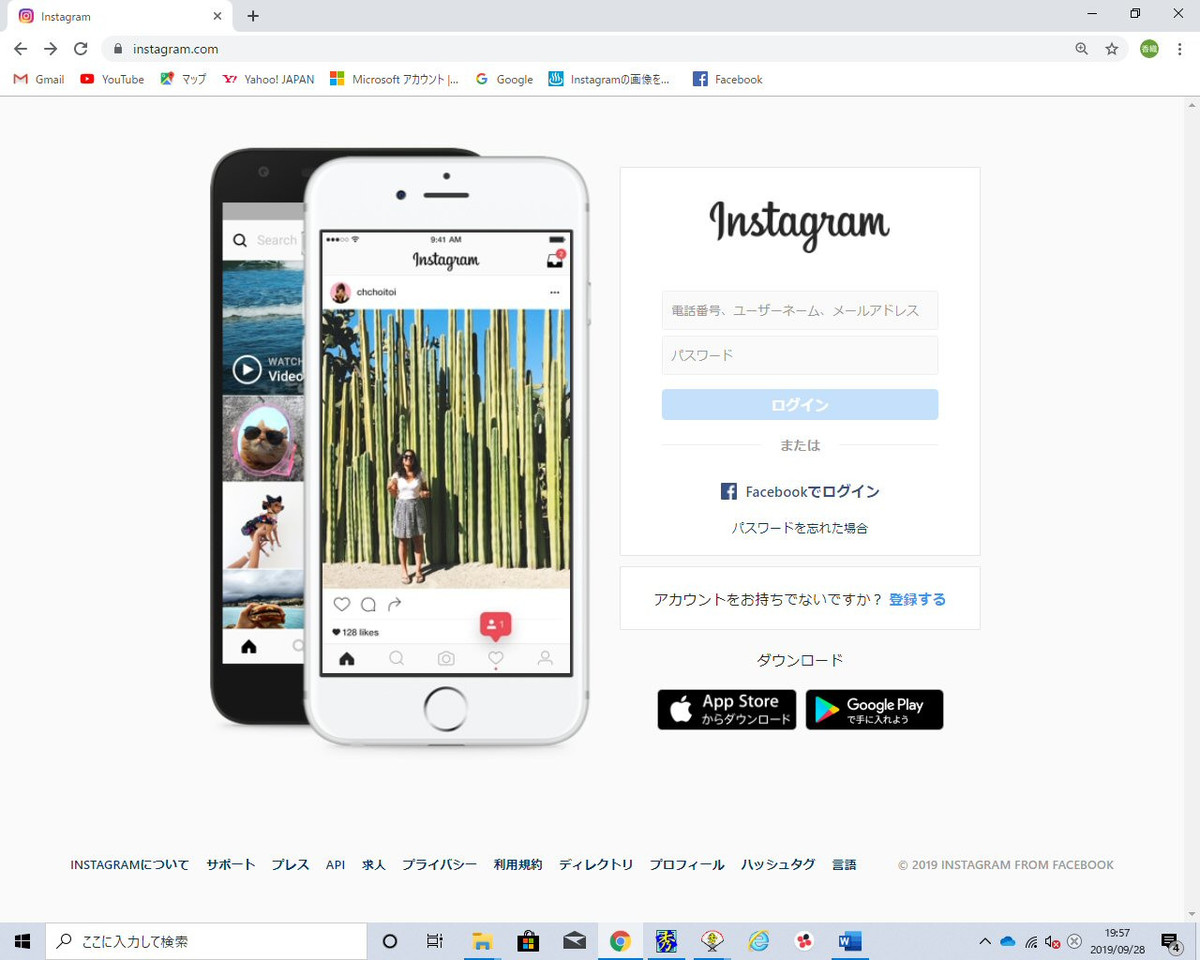Open the YouTube bookmark
This screenshot has width=1200, height=960.
coord(112,79)
